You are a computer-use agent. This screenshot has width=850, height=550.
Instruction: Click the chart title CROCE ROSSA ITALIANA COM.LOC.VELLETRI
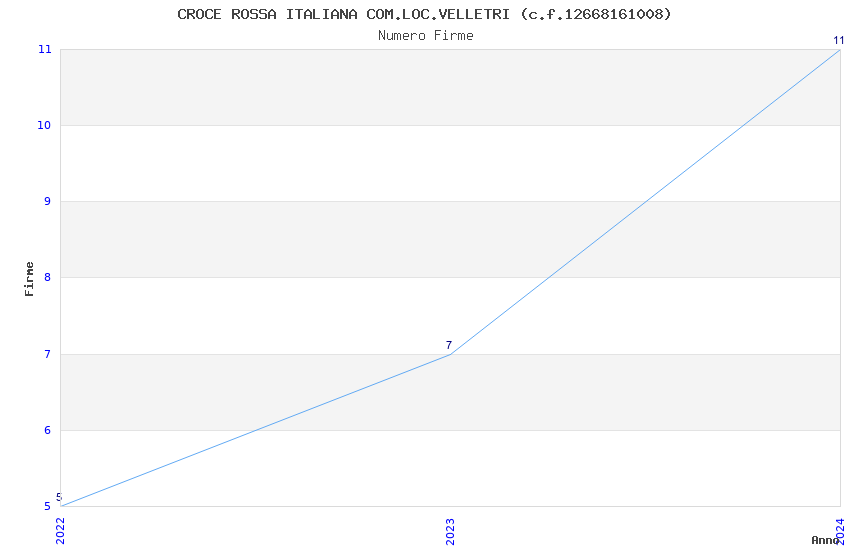pos(424,14)
